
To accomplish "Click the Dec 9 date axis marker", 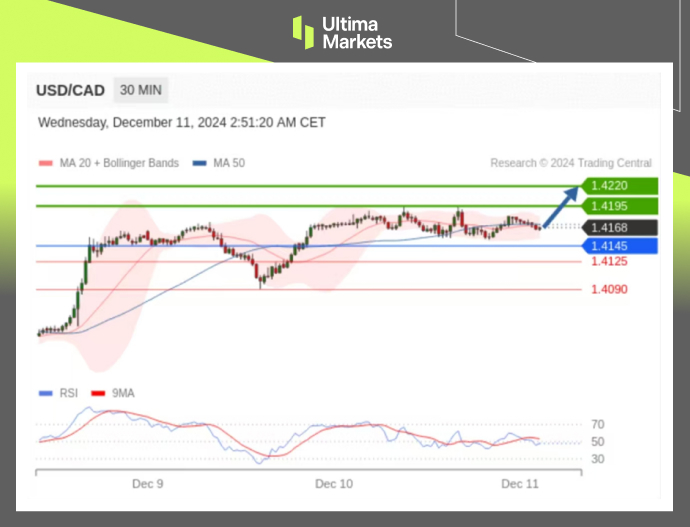I will (x=147, y=484).
